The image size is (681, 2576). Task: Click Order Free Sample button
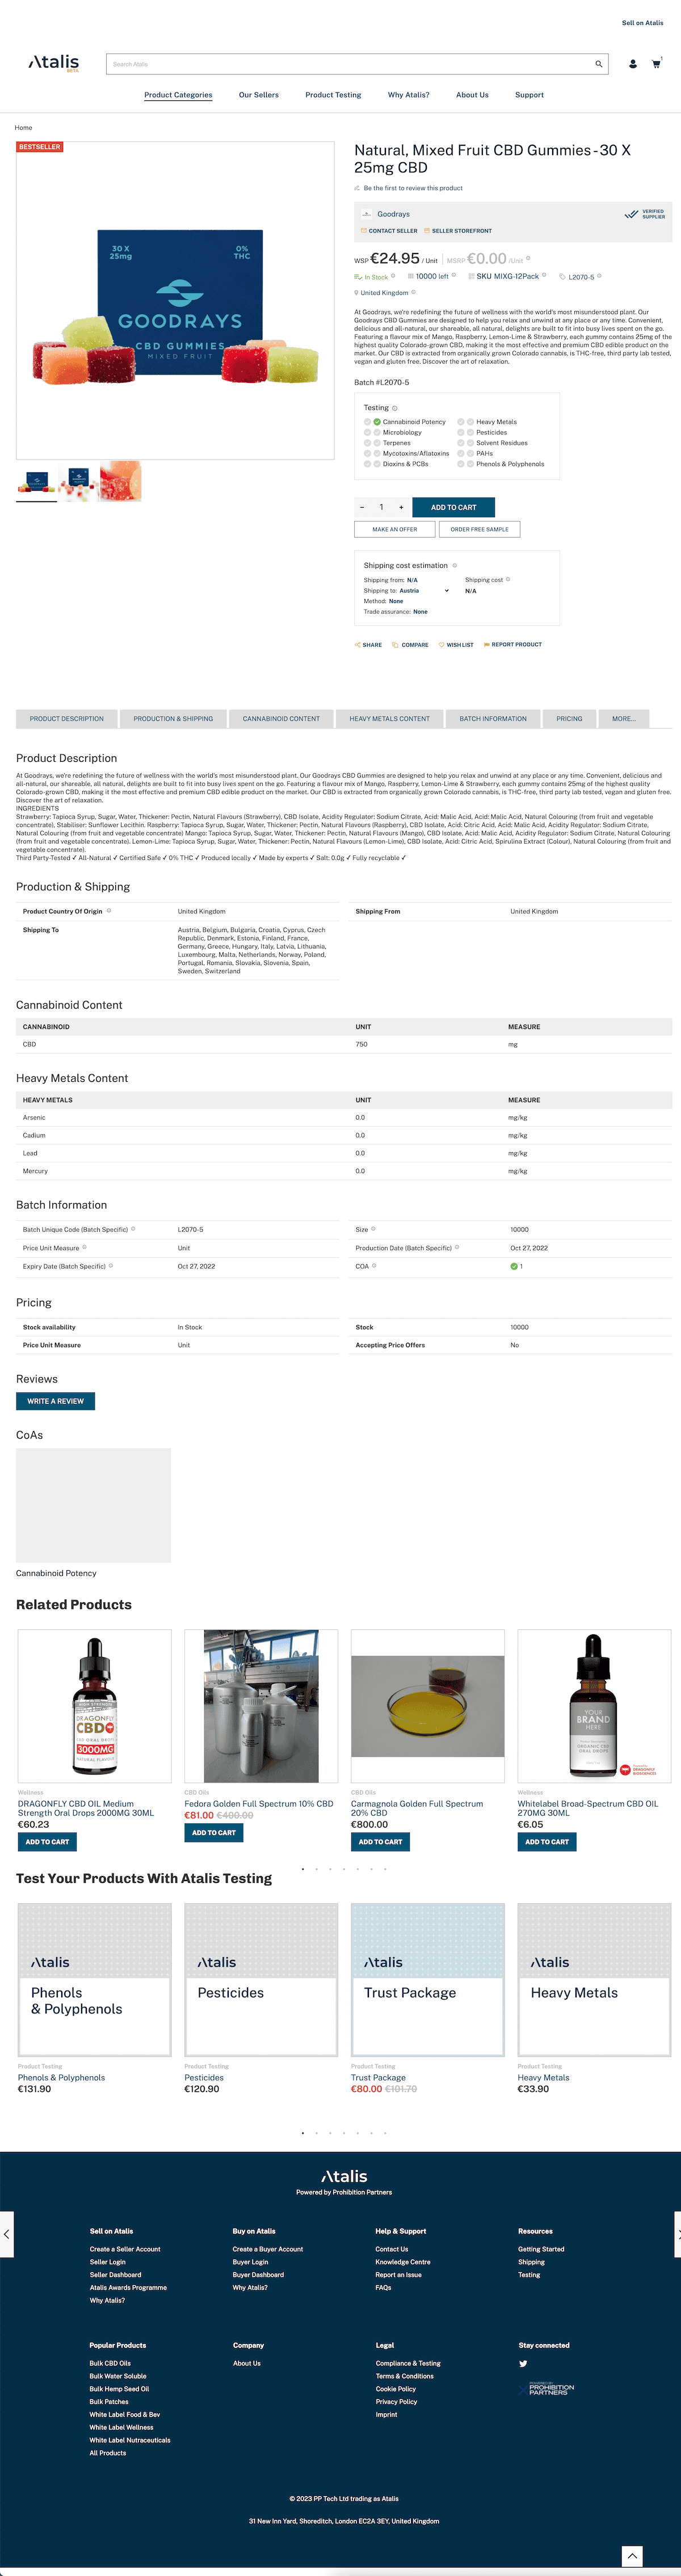point(479,529)
